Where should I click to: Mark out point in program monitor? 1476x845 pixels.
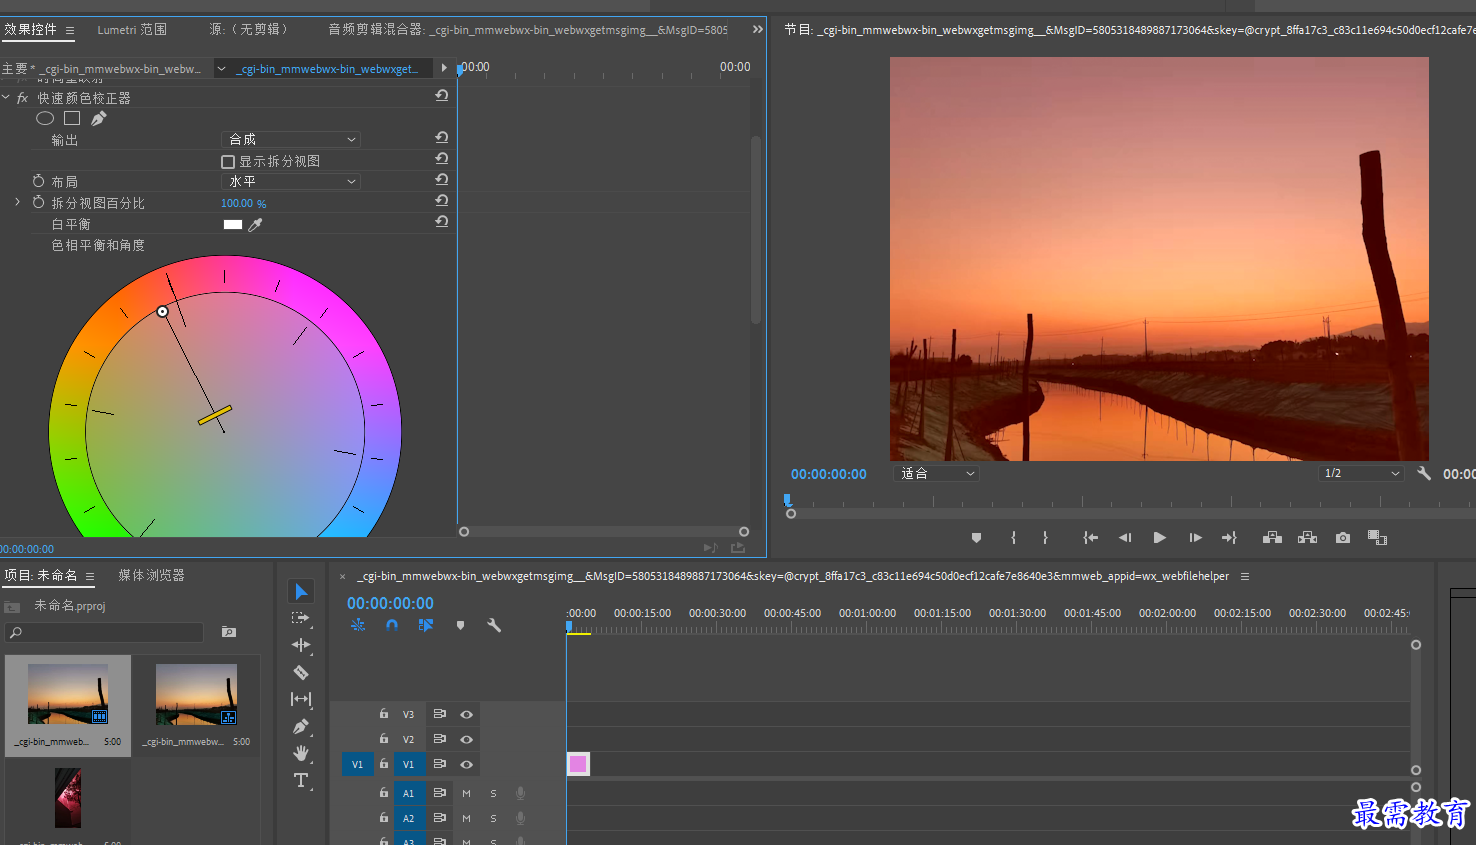[x=1045, y=538]
